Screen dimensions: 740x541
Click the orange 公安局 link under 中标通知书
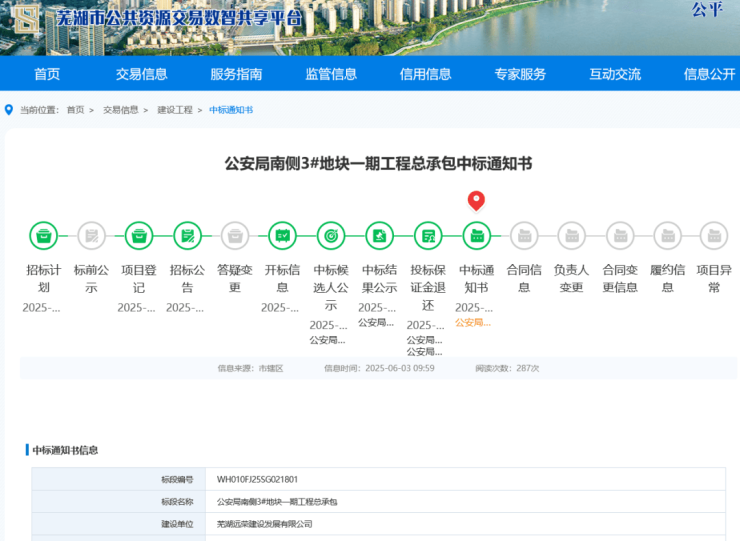pos(473,323)
